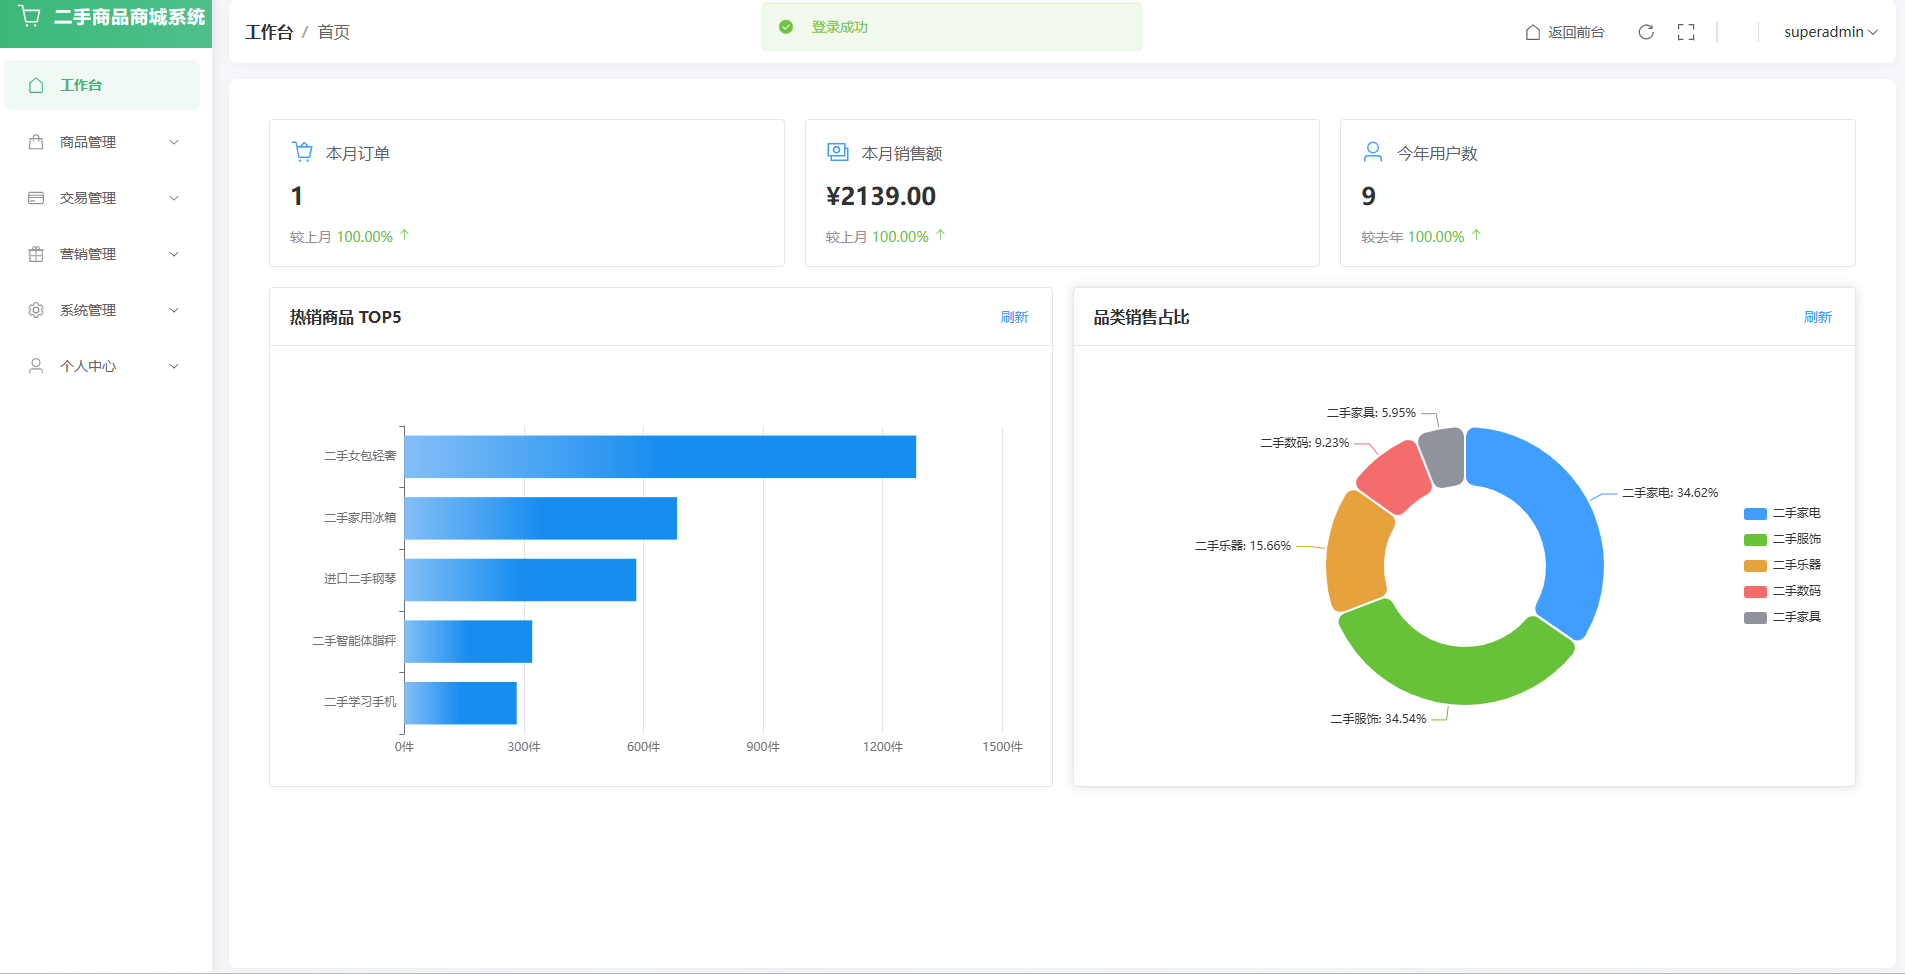Click 刷新 link in 品类销售占比 panel
This screenshot has width=1905, height=974.
point(1817,317)
